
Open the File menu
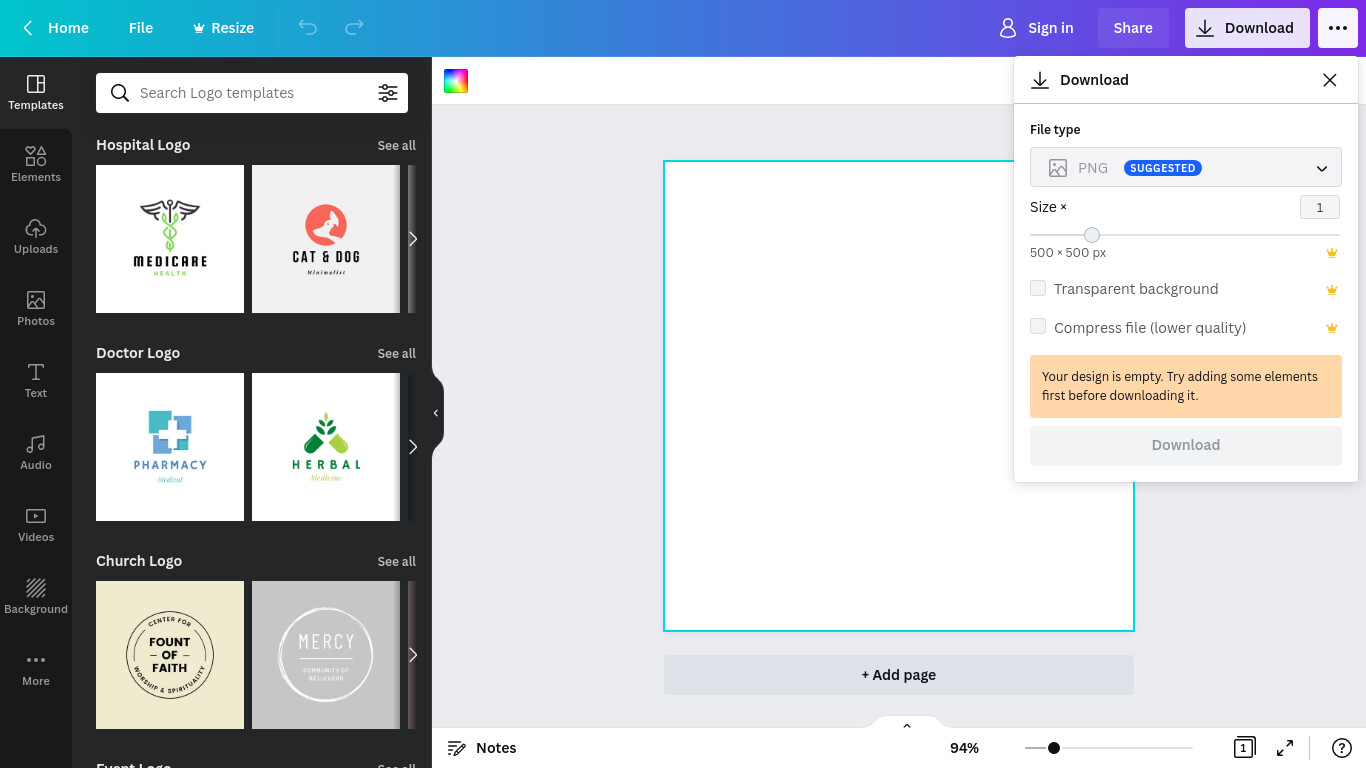pyautogui.click(x=141, y=28)
